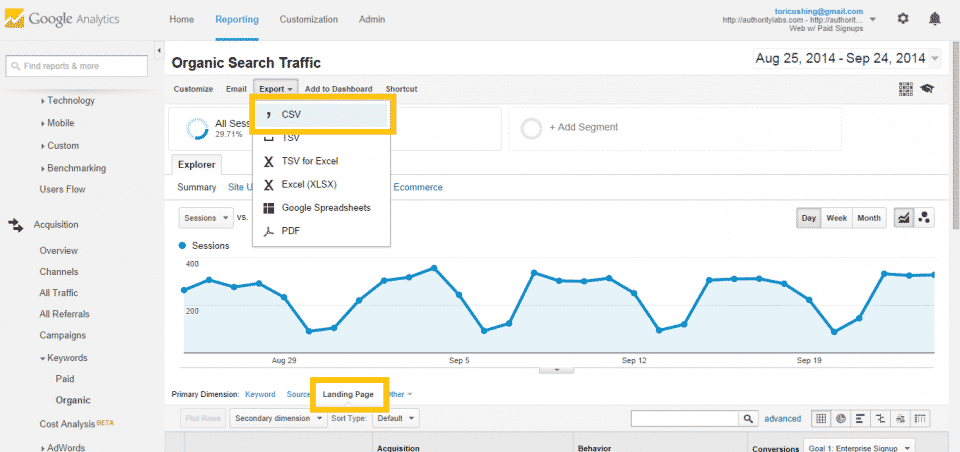Focus the table search input field
This screenshot has width=960, height=452.
pos(685,419)
